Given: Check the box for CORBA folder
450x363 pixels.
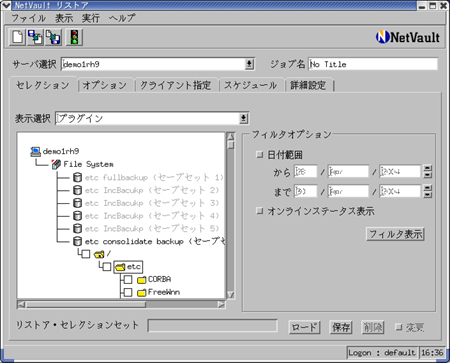Looking at the screenshot, I should [x=128, y=279].
